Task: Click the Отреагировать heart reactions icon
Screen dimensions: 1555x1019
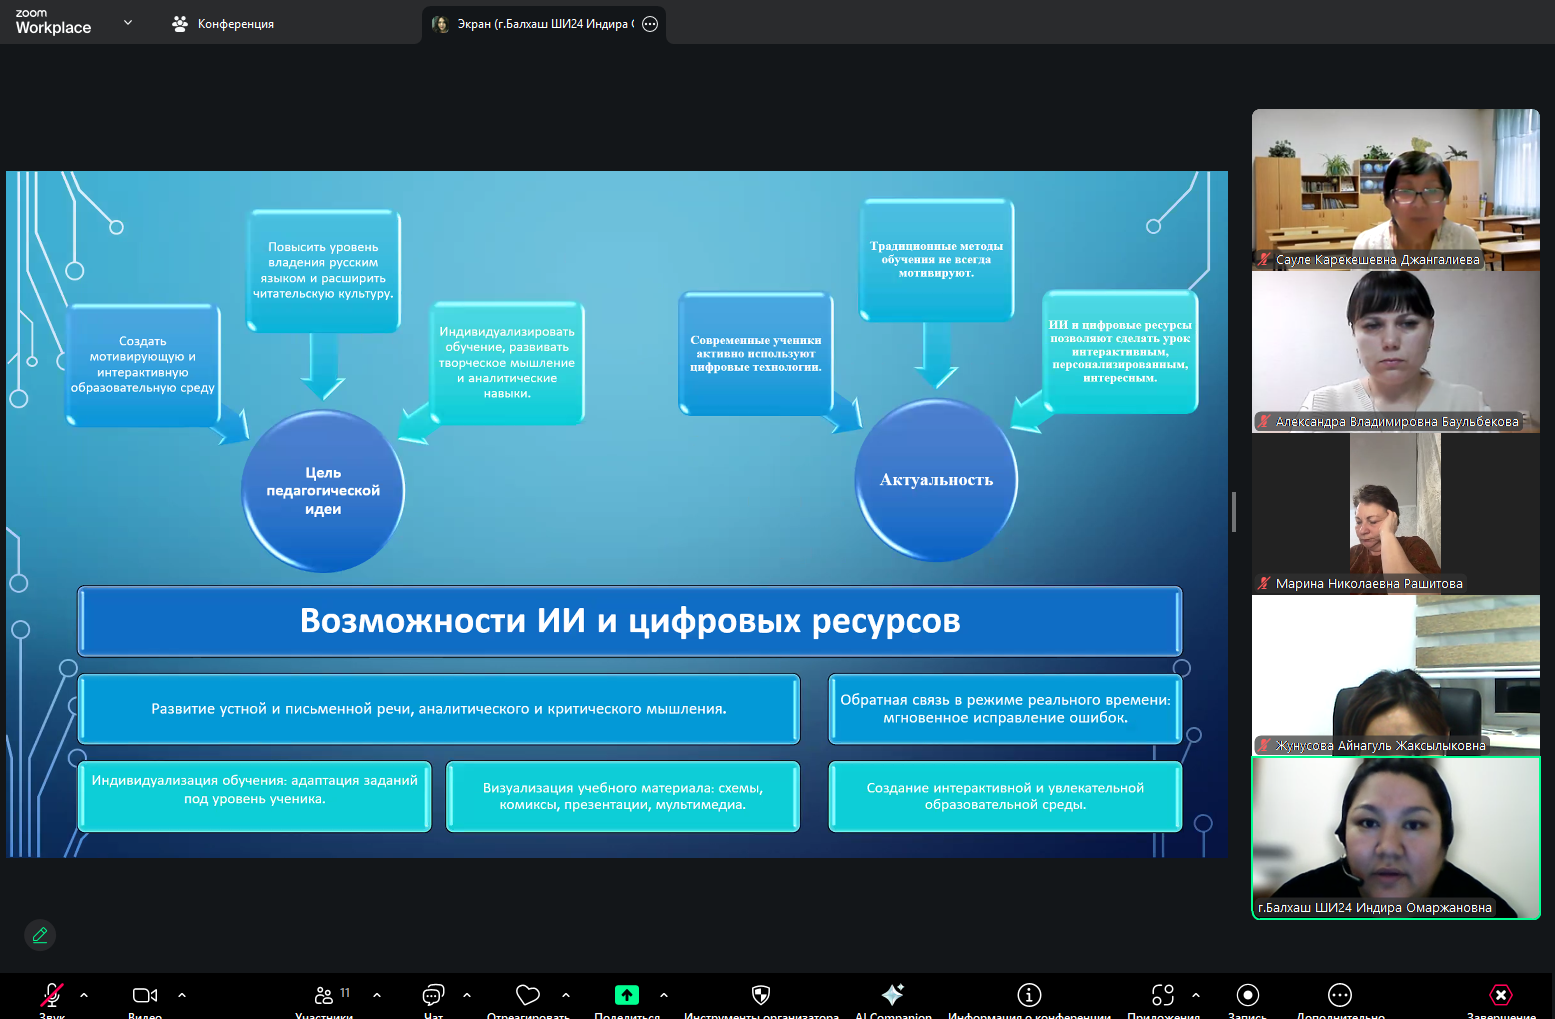Action: 527,995
